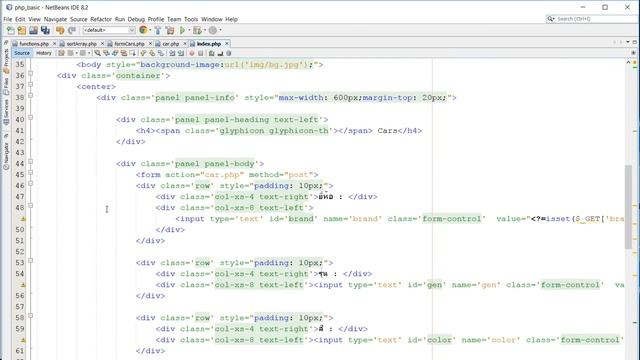Viewport: 640px width, 360px height.
Task: Open the Team menu
Action: pyautogui.click(x=174, y=19)
